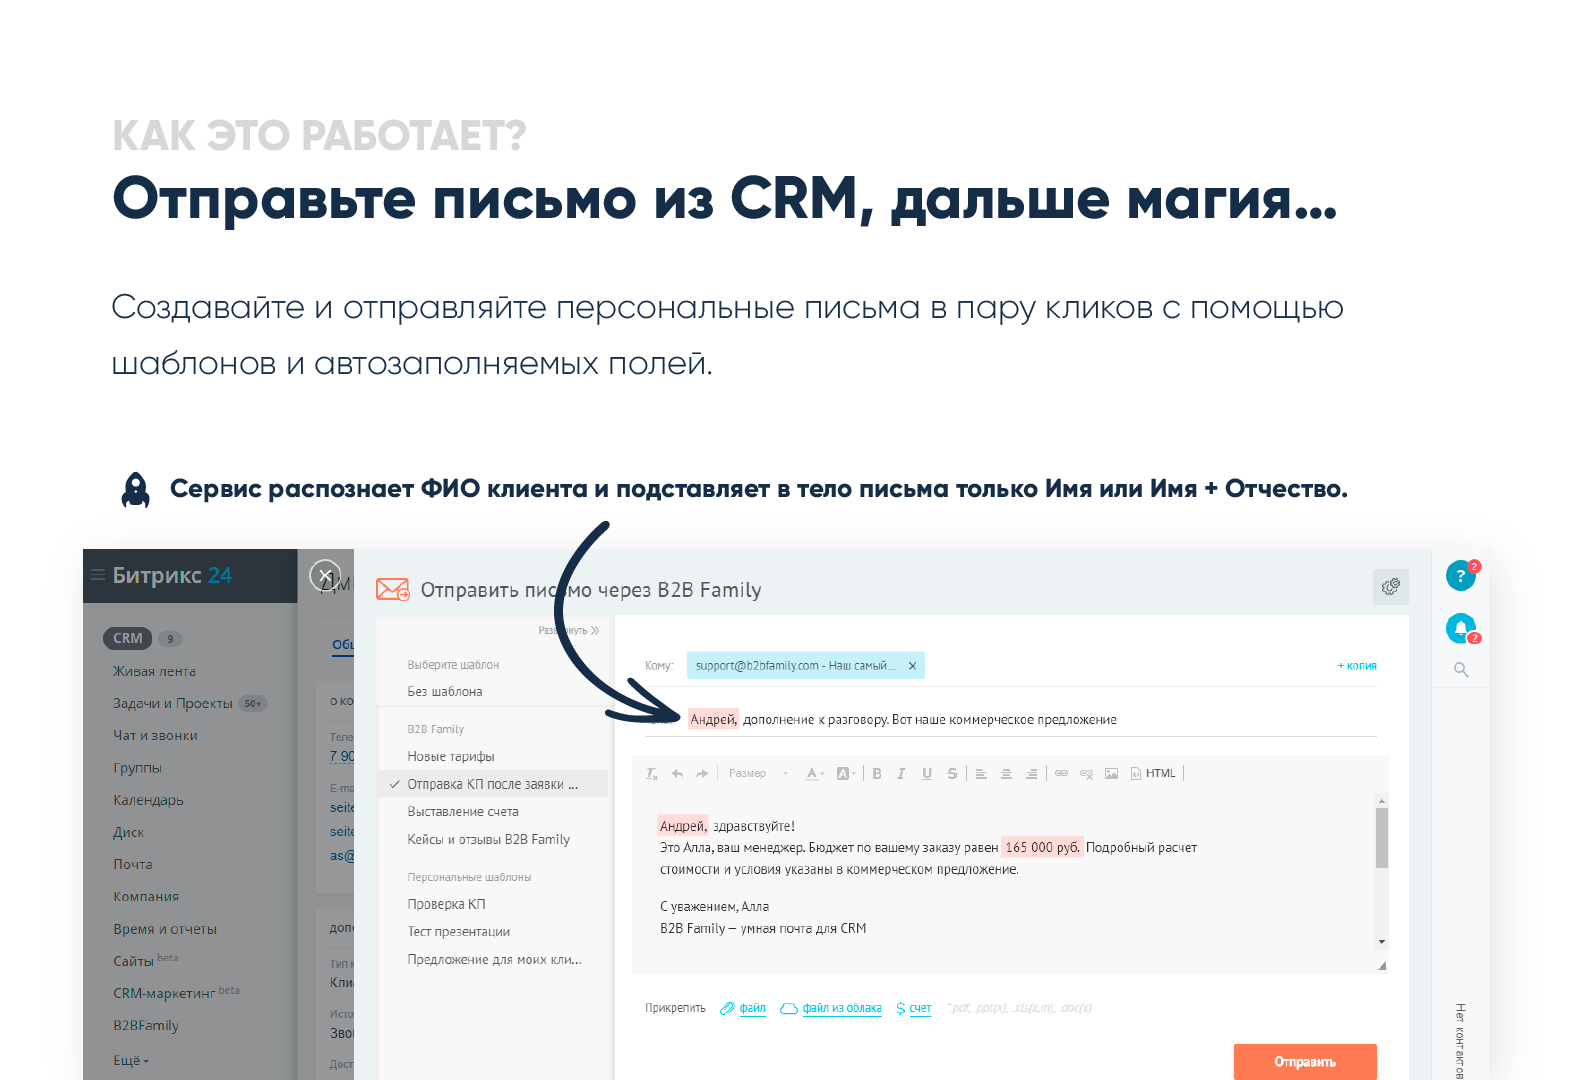Open Группы in the sidebar
1572x1080 pixels.
pyautogui.click(x=137, y=768)
